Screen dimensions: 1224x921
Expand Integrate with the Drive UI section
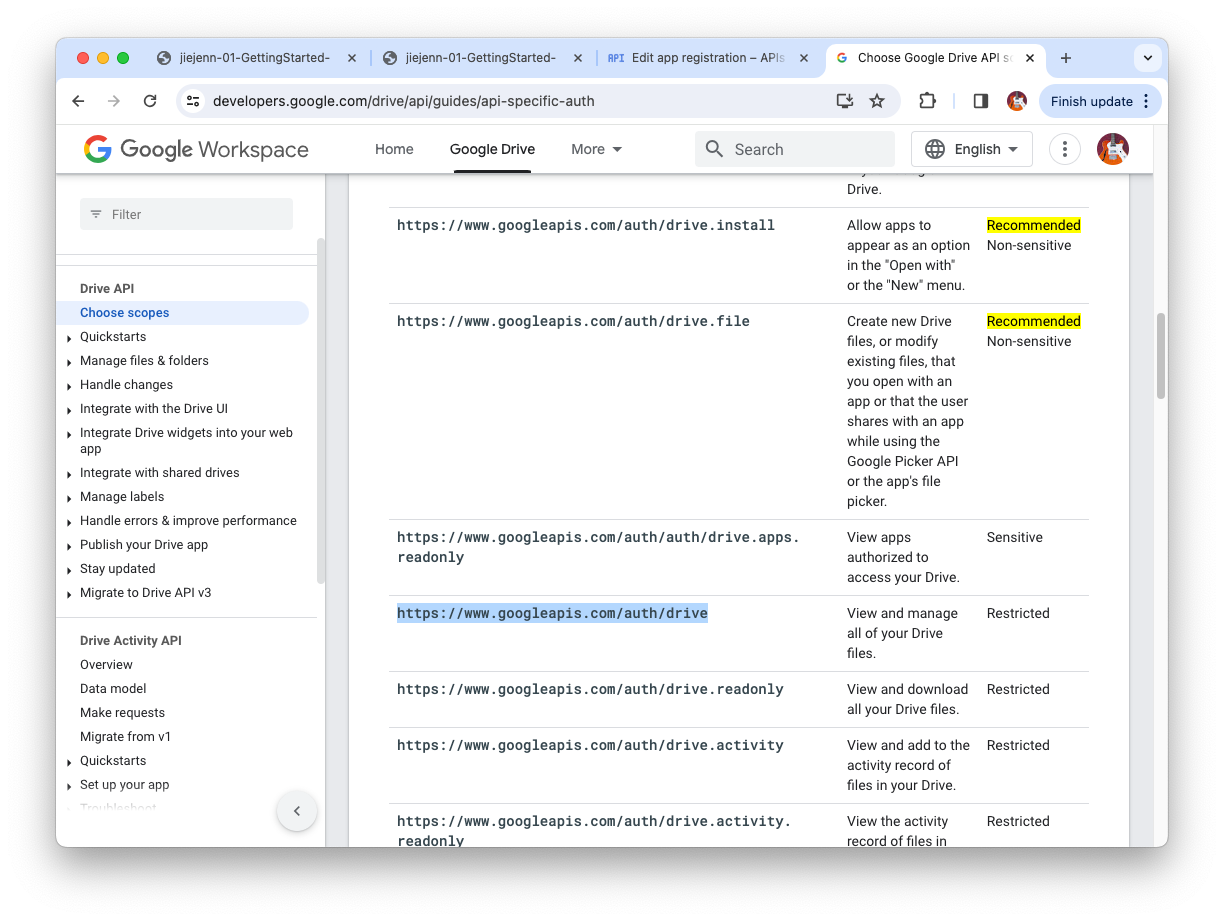coord(69,410)
